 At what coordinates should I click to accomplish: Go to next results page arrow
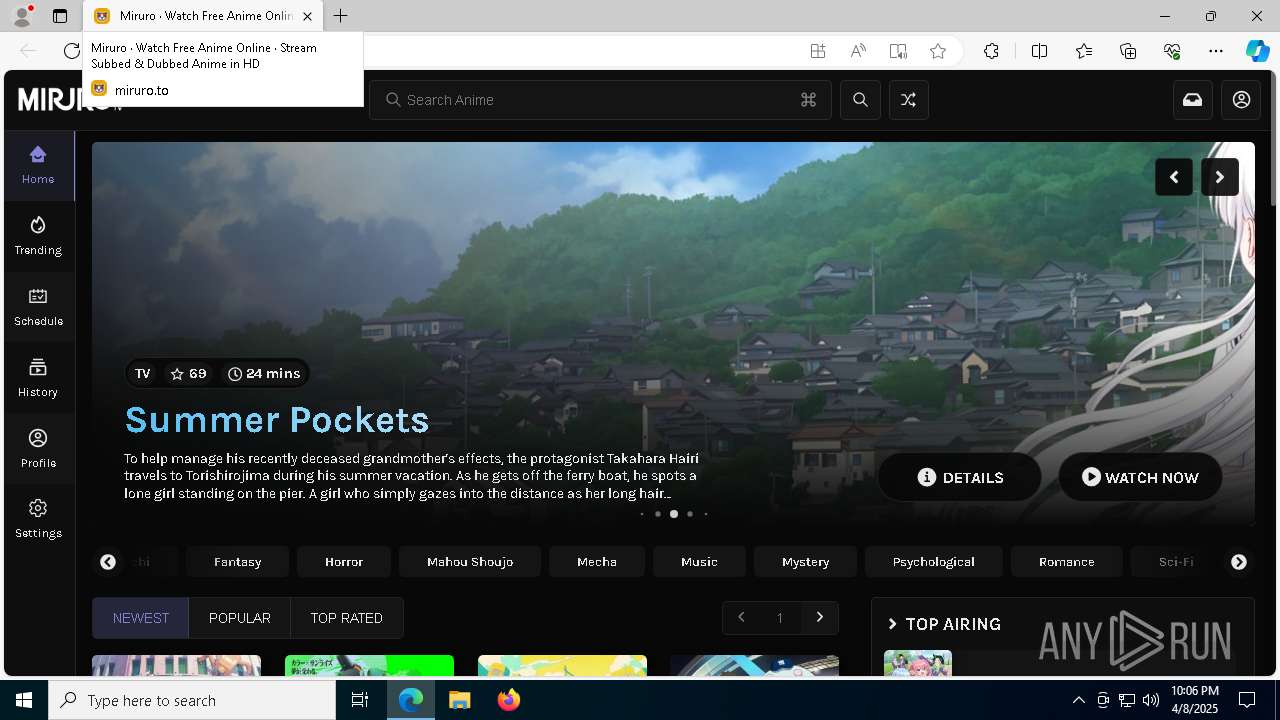point(820,618)
